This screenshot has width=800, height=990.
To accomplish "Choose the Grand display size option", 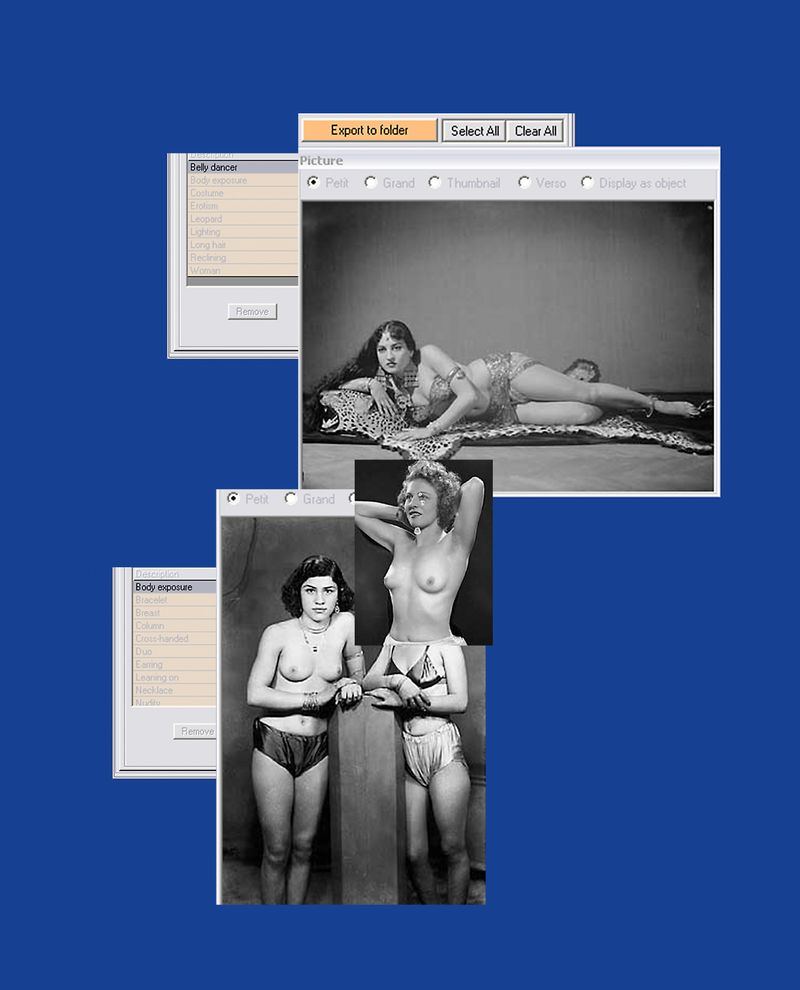I will 371,183.
